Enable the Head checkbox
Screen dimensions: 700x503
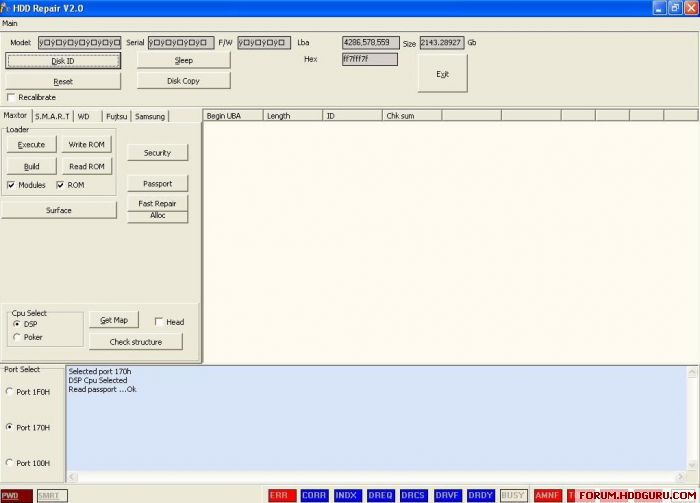[158, 322]
